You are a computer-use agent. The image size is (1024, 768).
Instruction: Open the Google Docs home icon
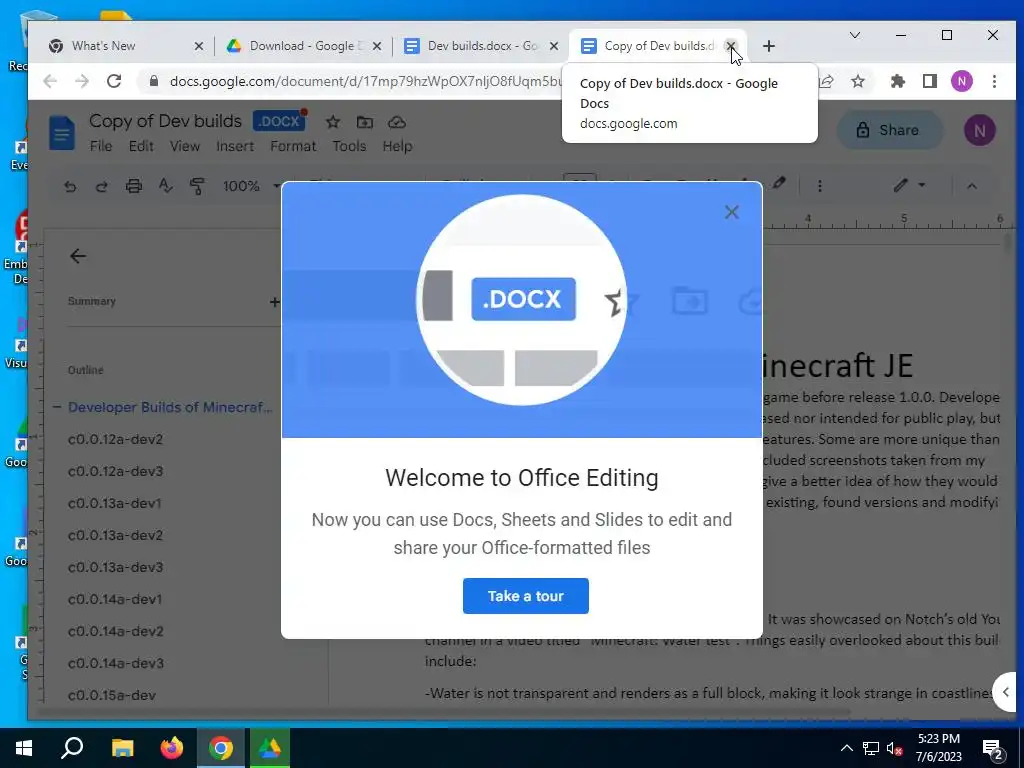coord(62,133)
